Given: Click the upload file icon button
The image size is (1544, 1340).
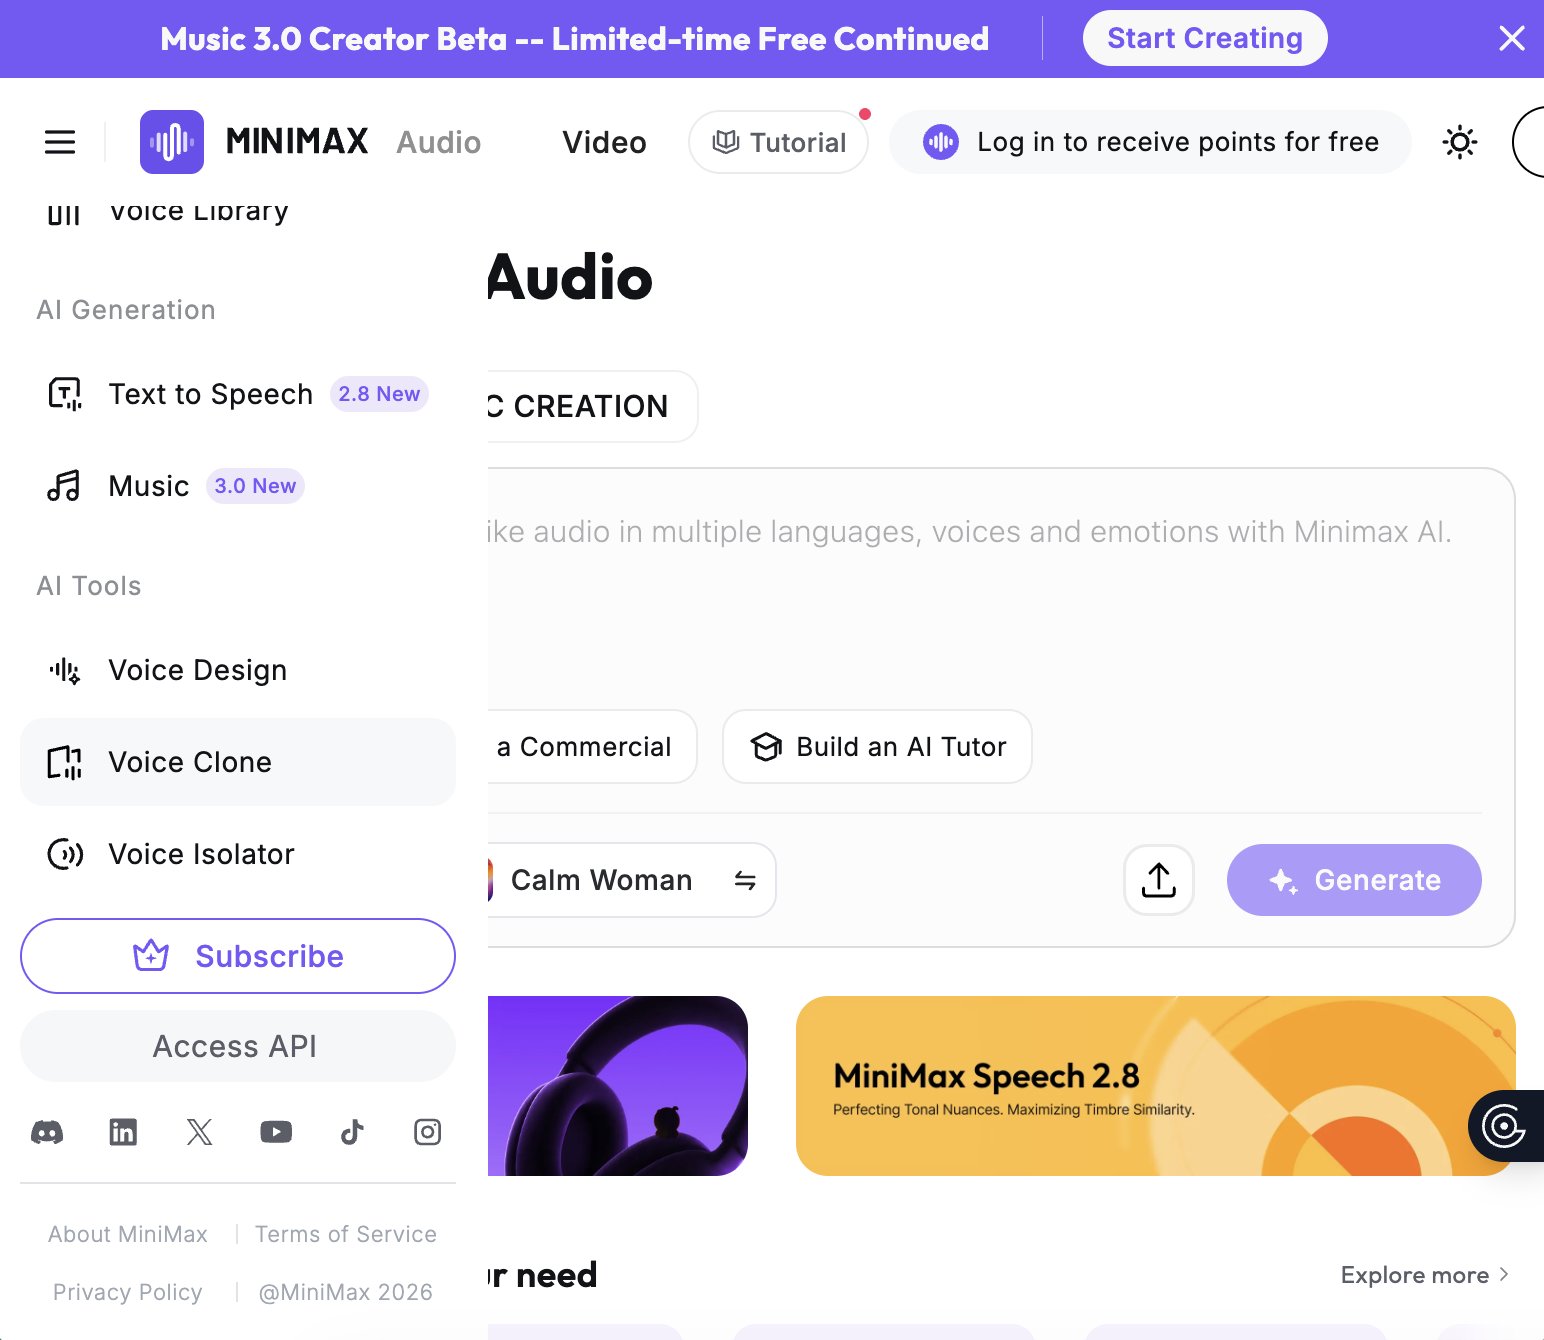Looking at the screenshot, I should 1159,880.
